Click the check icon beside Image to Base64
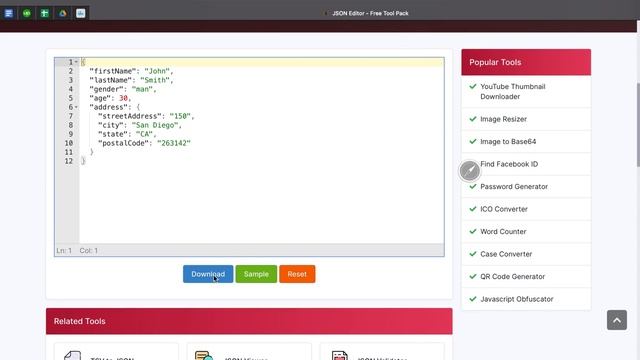 pos(473,141)
